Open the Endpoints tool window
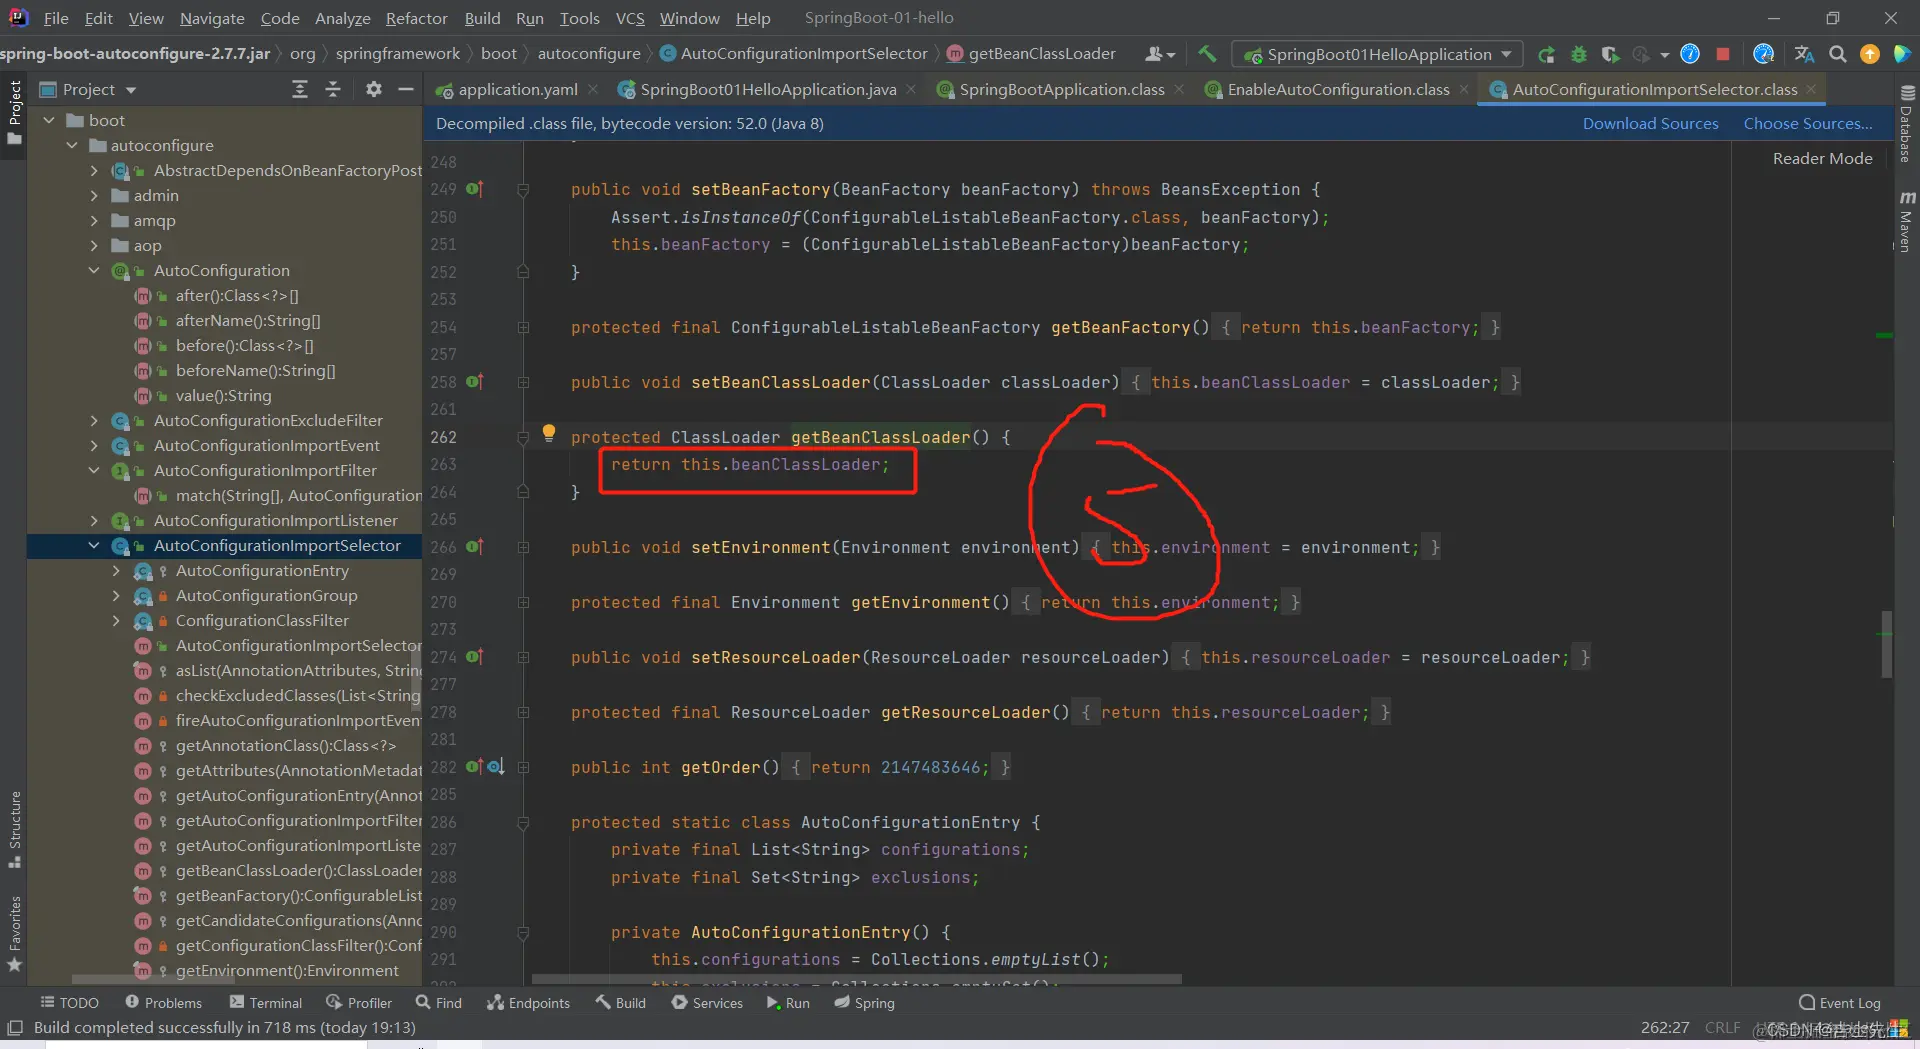1920x1049 pixels. (x=528, y=1003)
